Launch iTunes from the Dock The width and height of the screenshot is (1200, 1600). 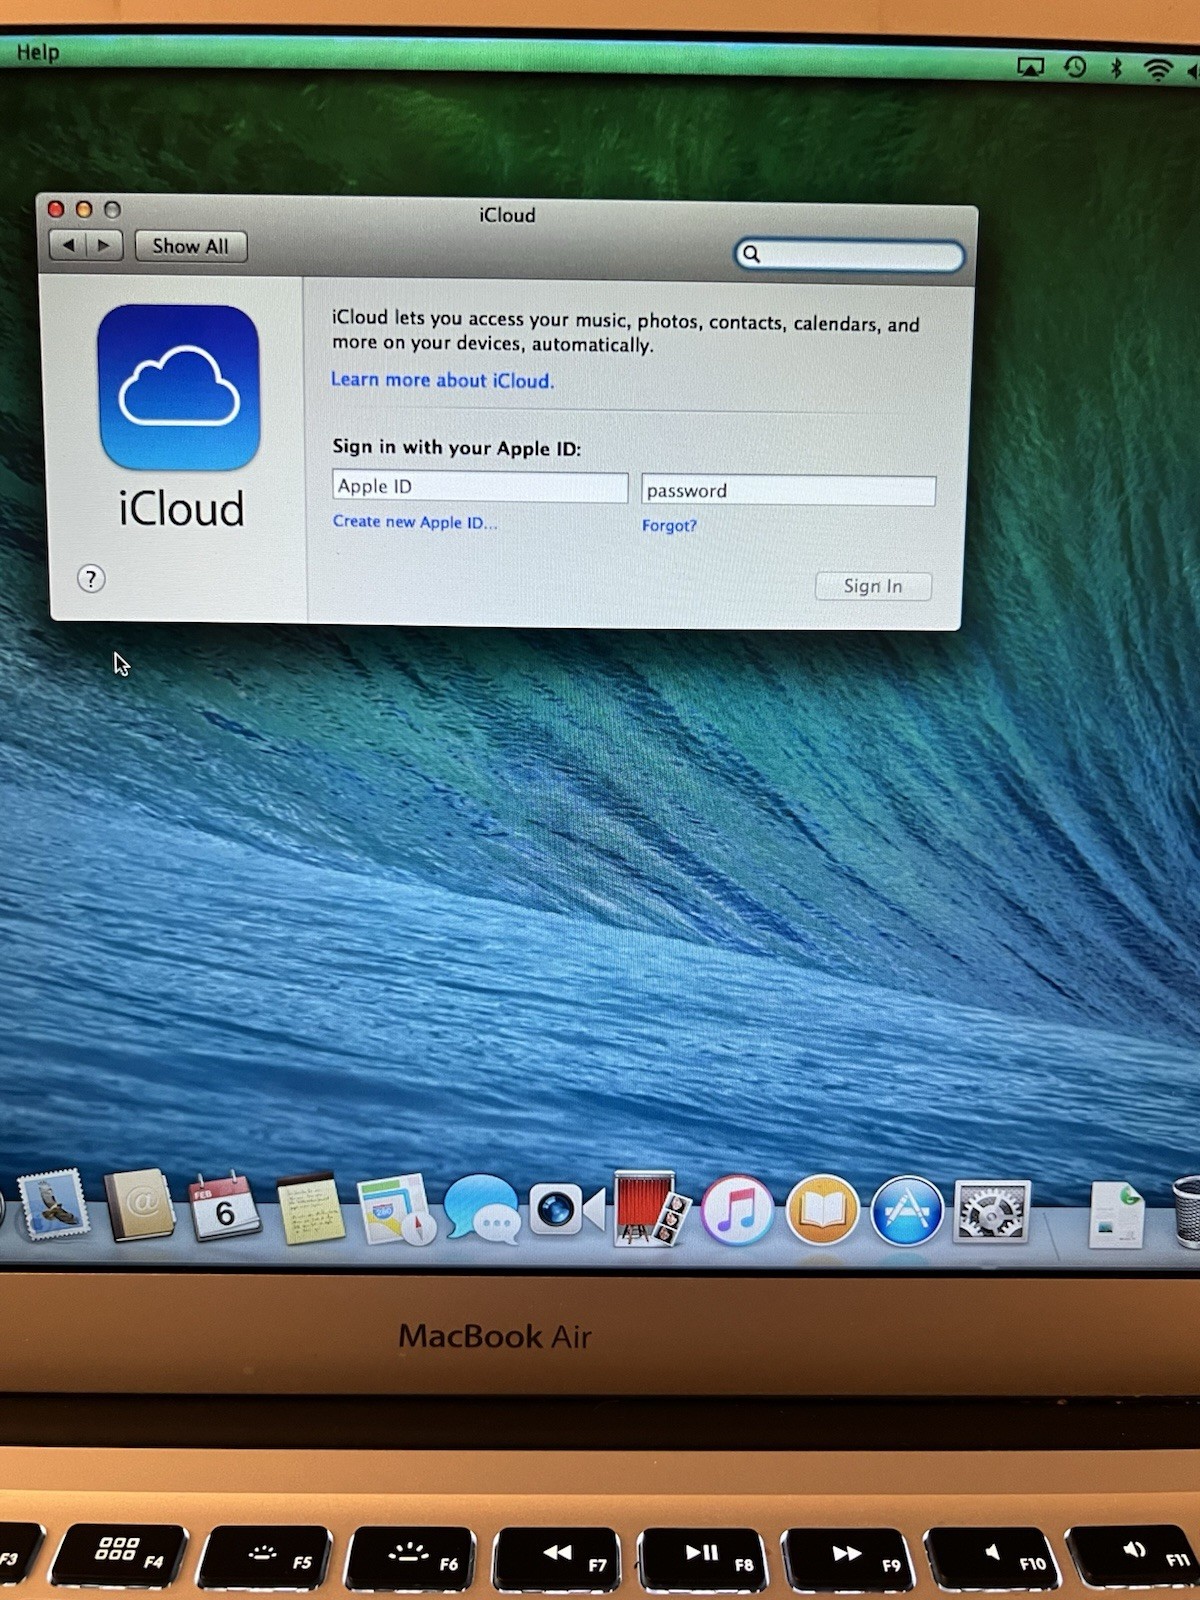737,1211
